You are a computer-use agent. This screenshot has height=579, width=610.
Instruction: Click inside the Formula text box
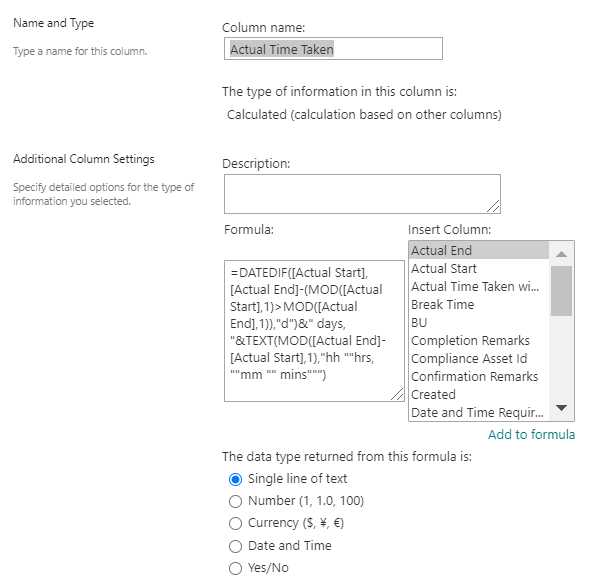click(314, 331)
